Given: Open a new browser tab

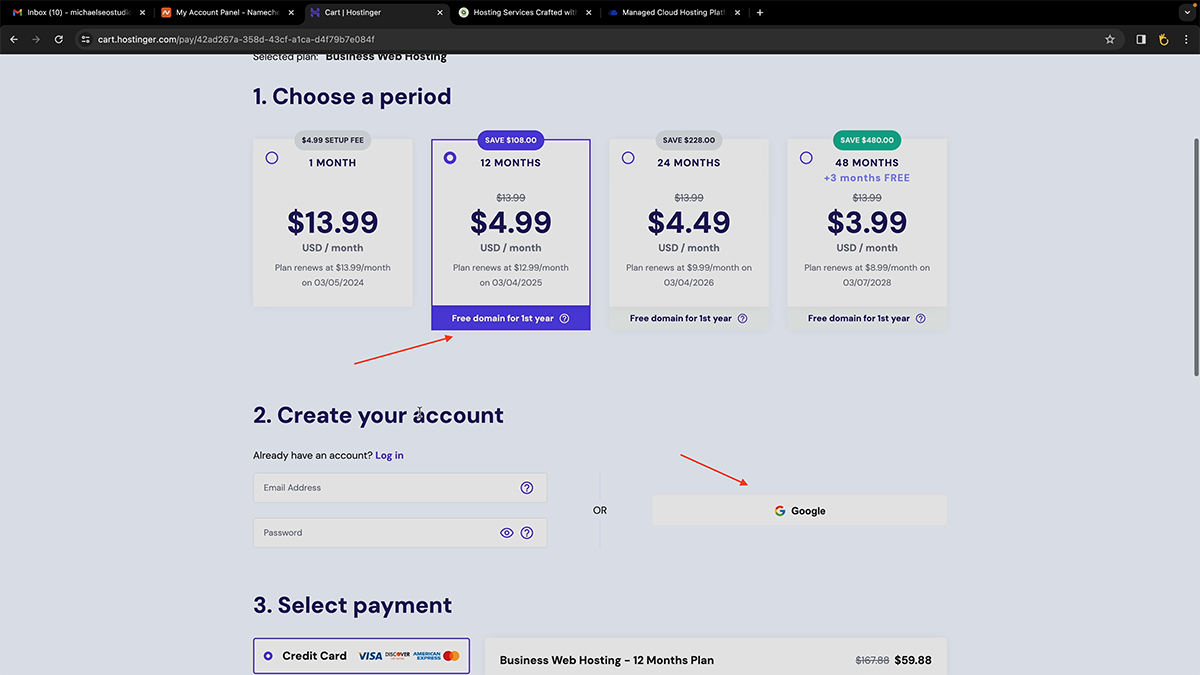Looking at the screenshot, I should [760, 13].
